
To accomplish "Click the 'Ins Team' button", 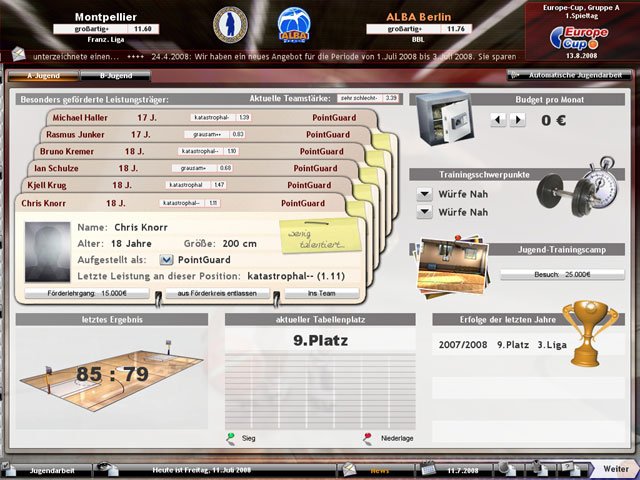I will 322,293.
